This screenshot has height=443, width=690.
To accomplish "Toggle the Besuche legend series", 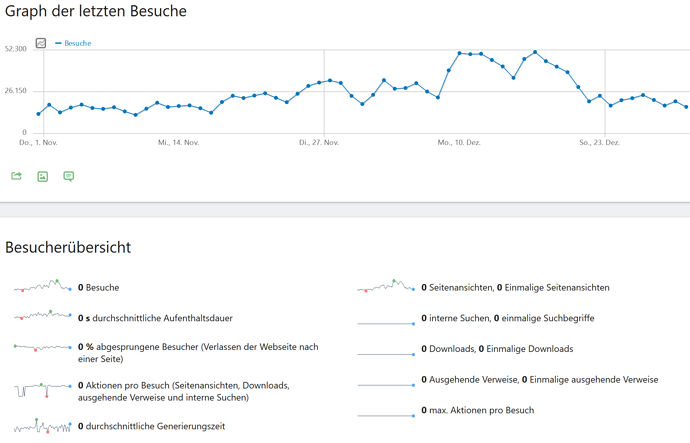I will tap(73, 43).
